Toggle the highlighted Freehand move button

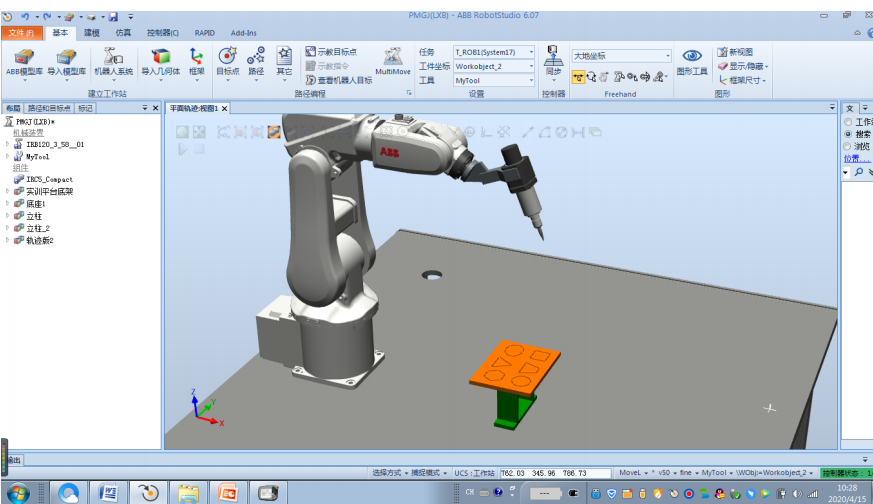tap(579, 77)
